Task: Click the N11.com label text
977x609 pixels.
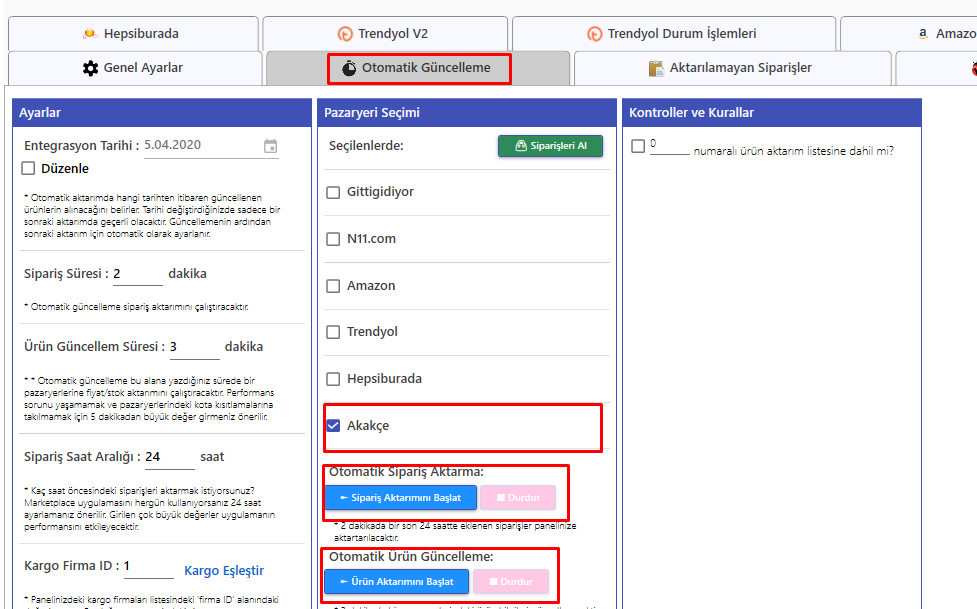Action: coord(371,239)
